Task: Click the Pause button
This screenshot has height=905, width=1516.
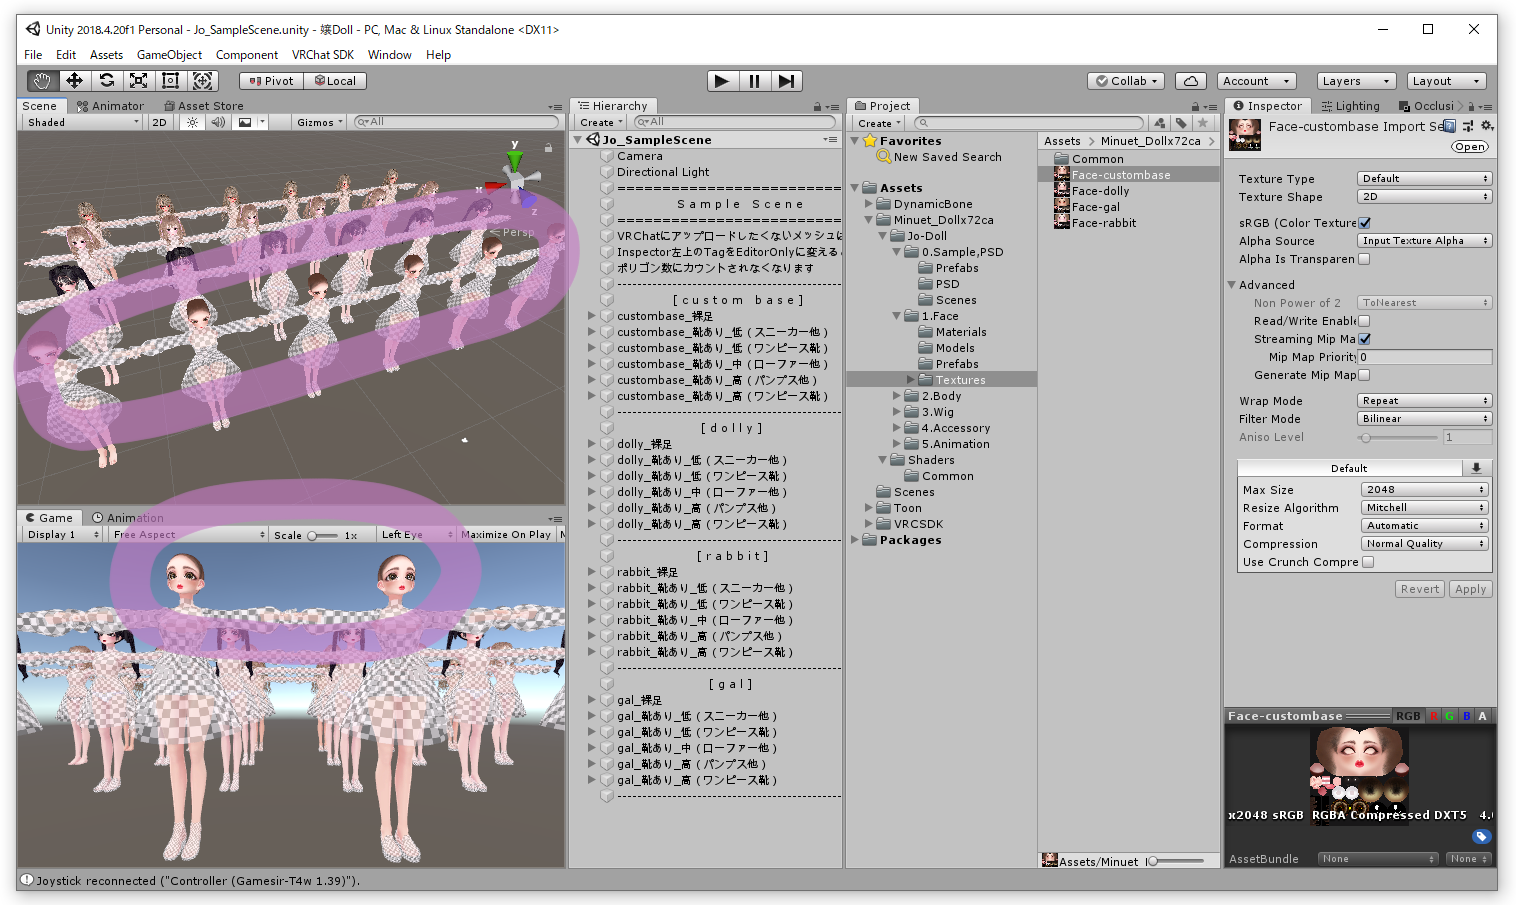Action: pyautogui.click(x=754, y=81)
